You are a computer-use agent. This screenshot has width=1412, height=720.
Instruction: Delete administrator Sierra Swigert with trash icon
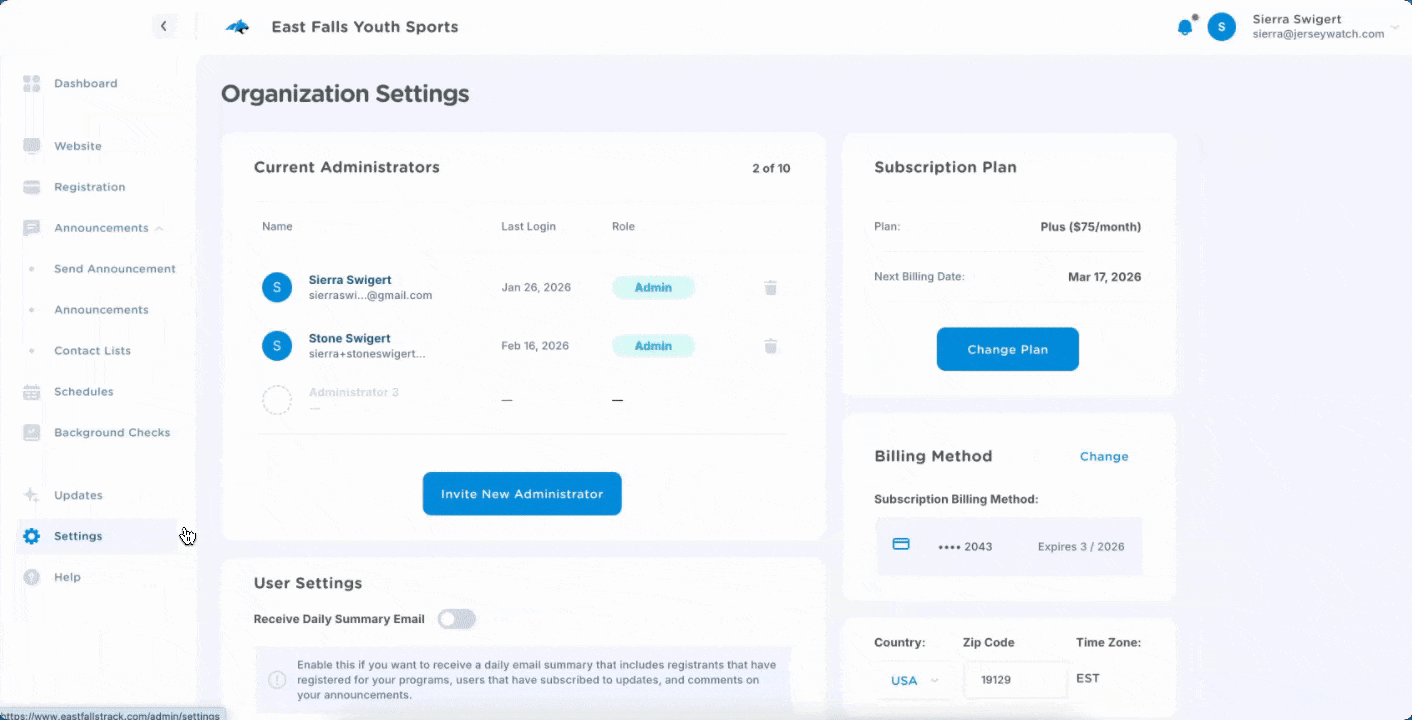[771, 288]
